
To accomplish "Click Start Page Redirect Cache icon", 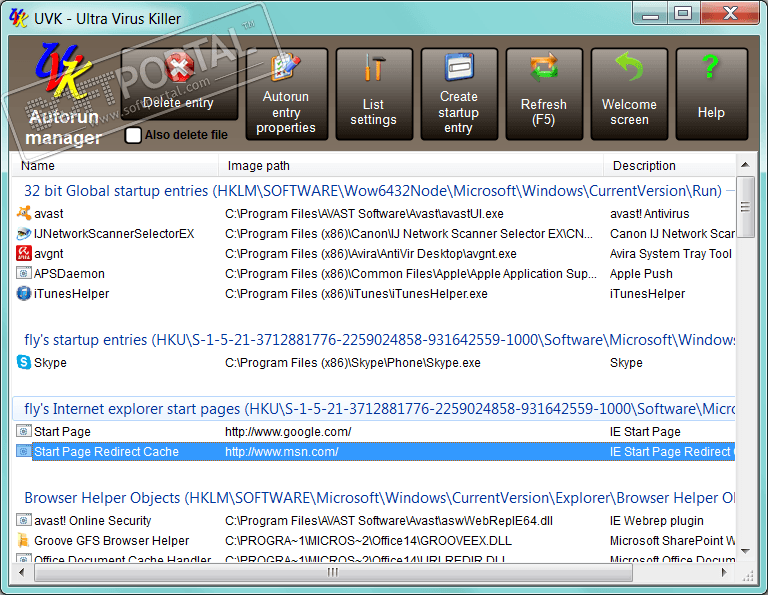I will click(x=24, y=452).
